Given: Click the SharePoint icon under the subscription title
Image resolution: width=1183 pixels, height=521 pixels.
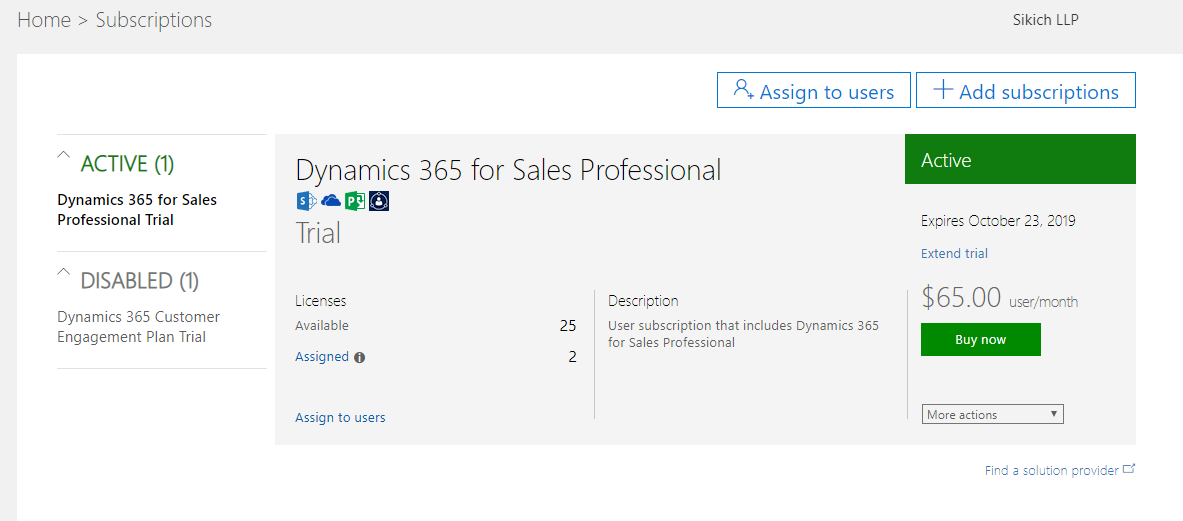Looking at the screenshot, I should [x=306, y=201].
